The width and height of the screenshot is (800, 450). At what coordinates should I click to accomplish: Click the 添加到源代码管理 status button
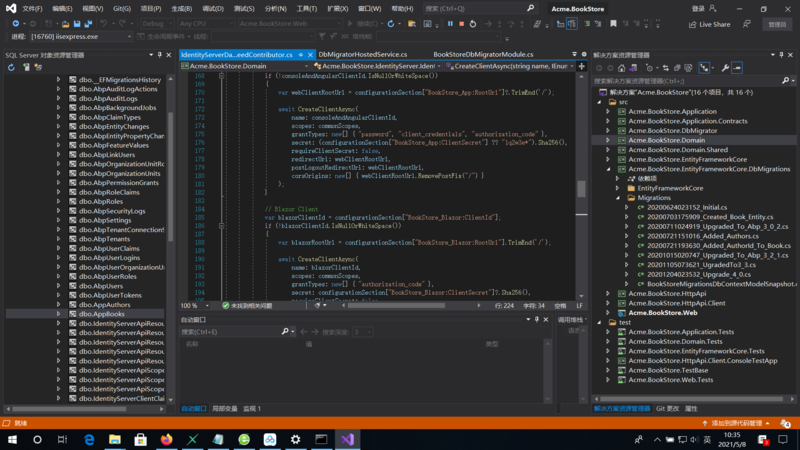(736, 423)
